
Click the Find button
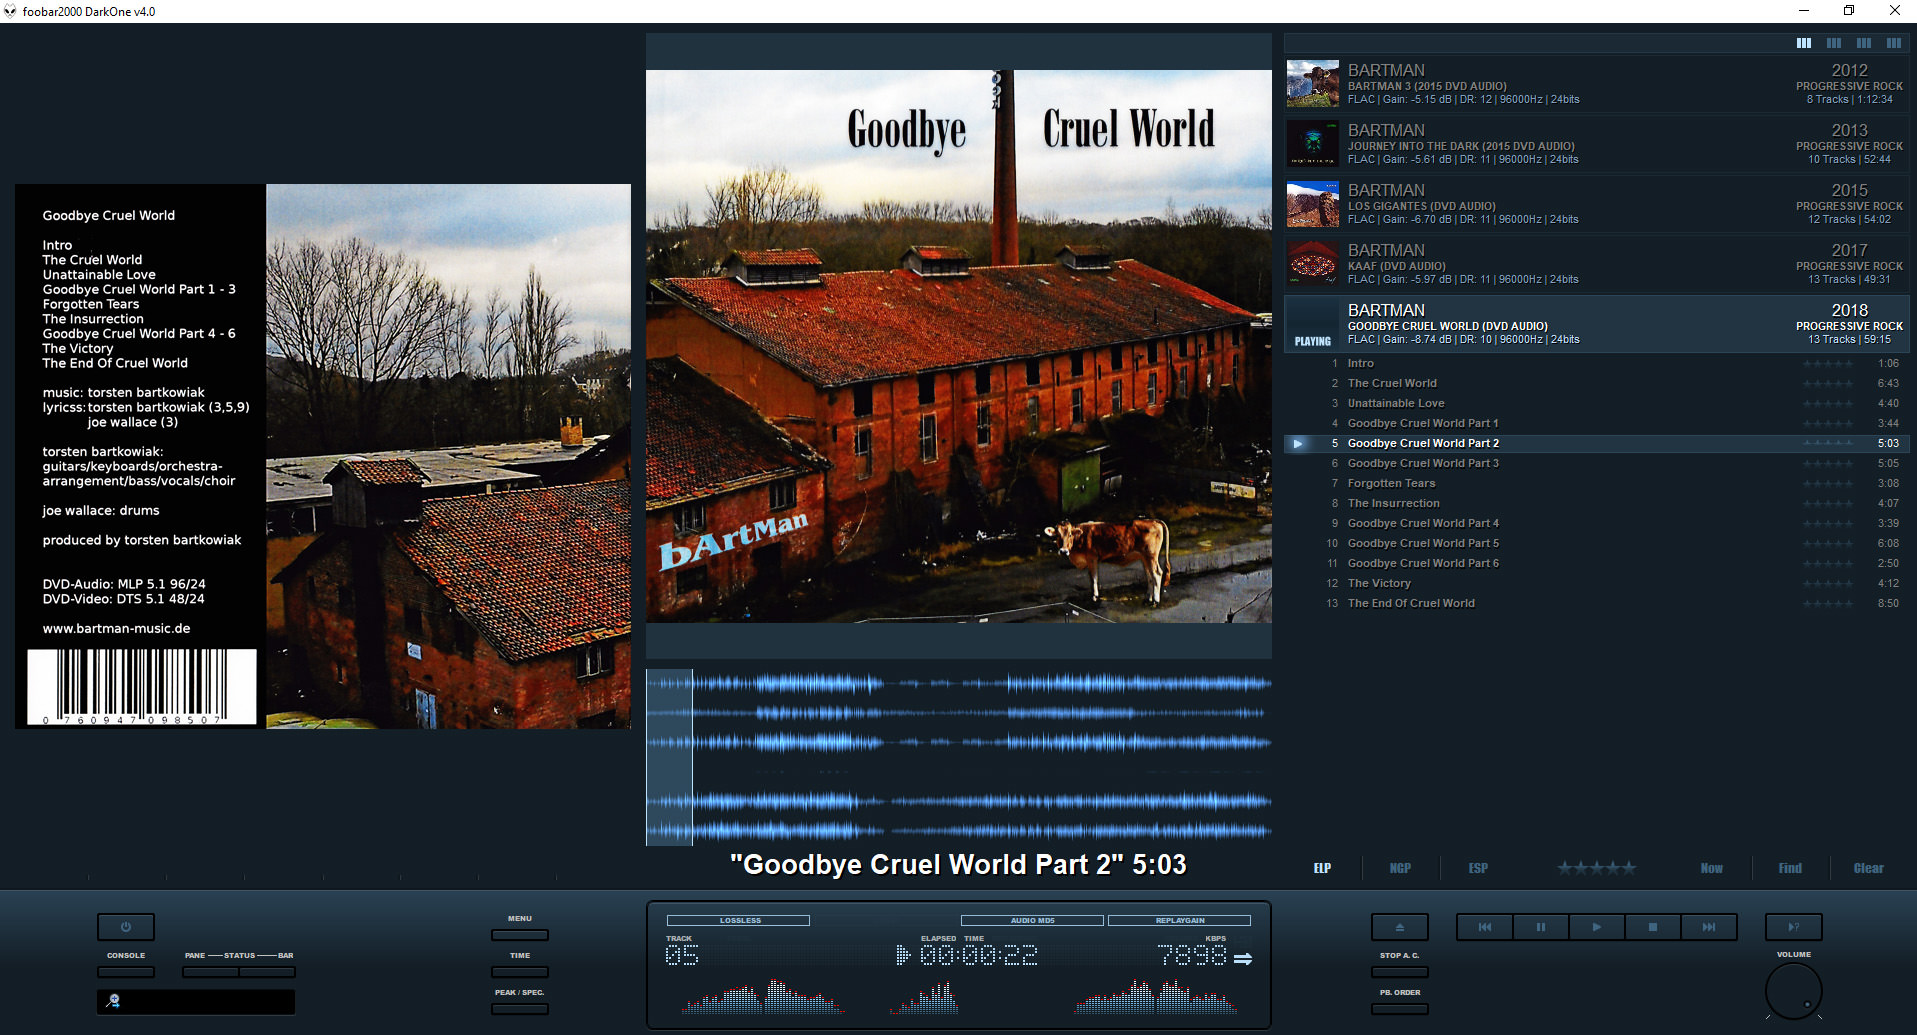pos(1790,868)
